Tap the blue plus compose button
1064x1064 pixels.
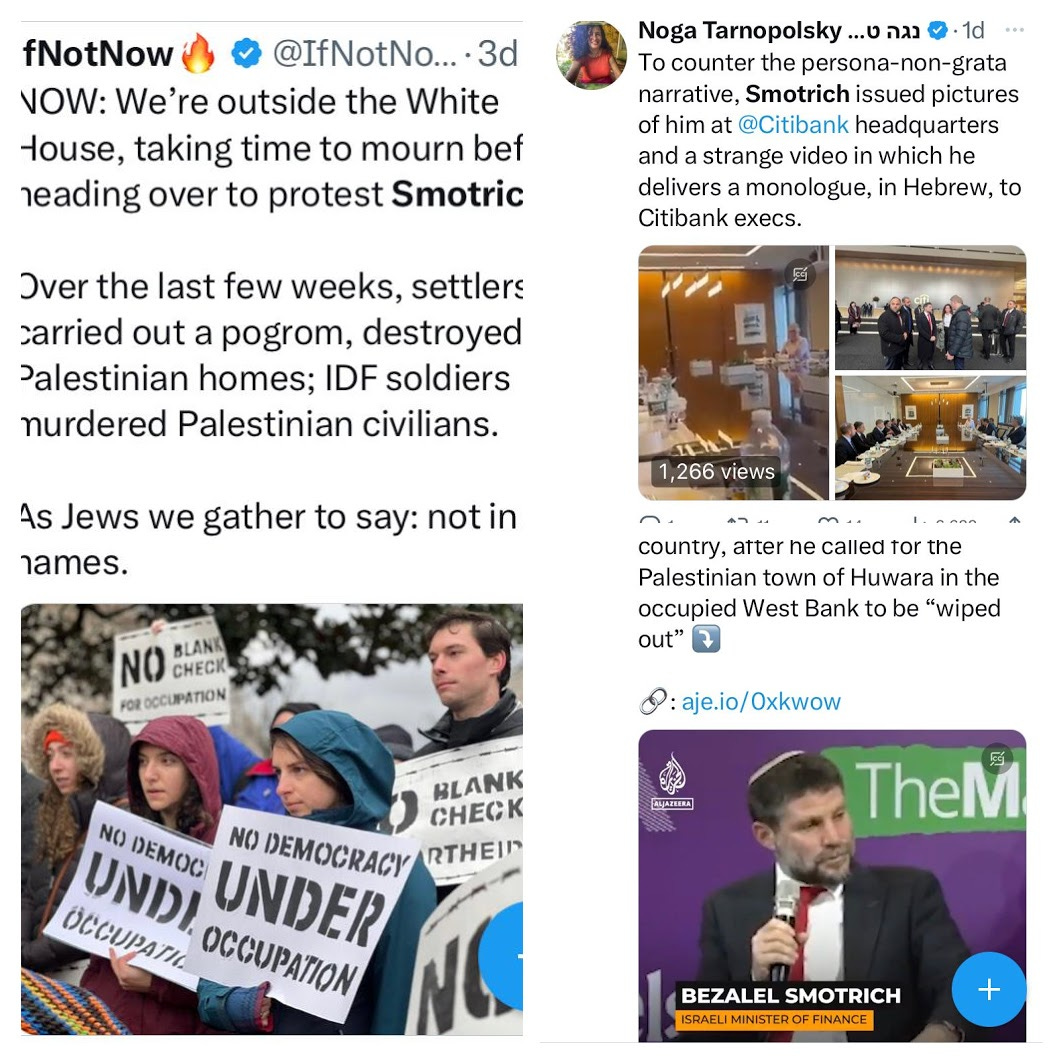989,989
